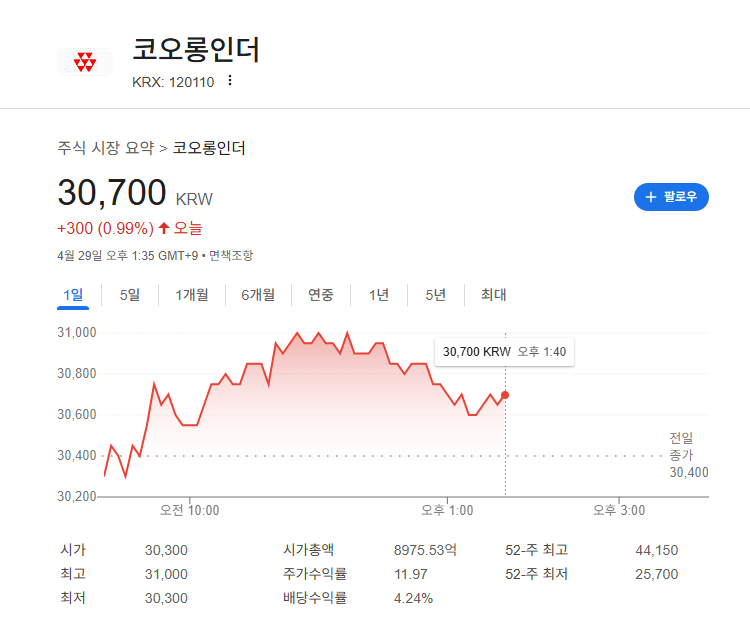
Task: Click the 주가수익률 value 11.97
Action: (x=411, y=574)
